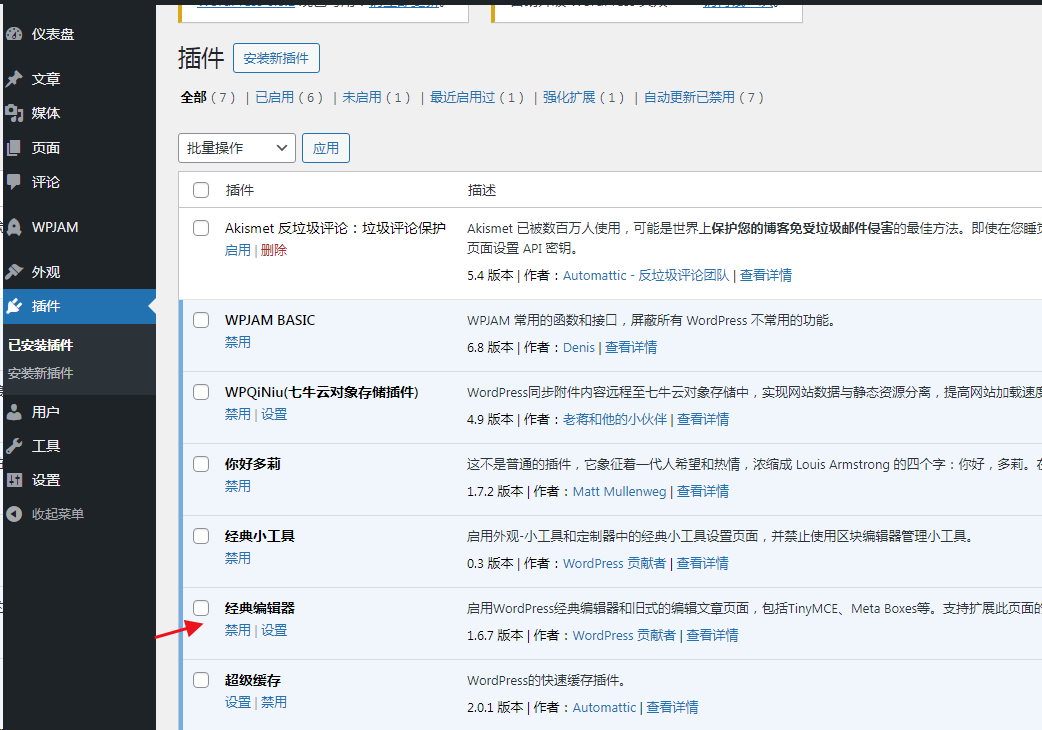This screenshot has height=730, width=1042.
Task: Click 禁用 under 你好多莉
Action: click(238, 486)
